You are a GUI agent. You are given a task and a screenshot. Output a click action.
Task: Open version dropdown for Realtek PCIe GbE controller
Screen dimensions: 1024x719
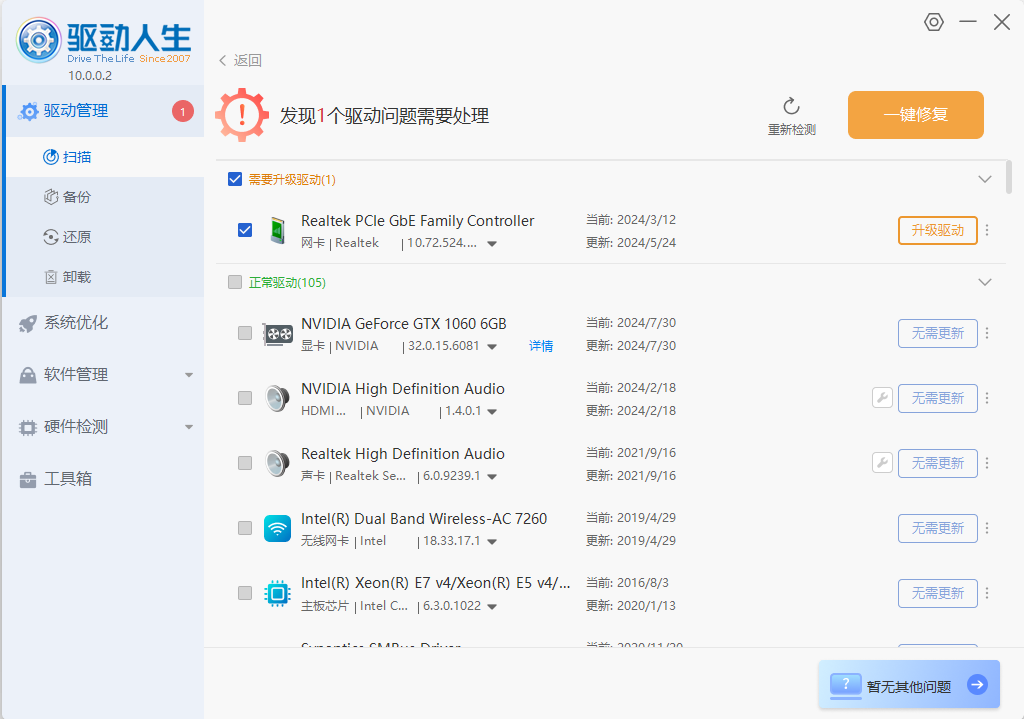point(492,244)
